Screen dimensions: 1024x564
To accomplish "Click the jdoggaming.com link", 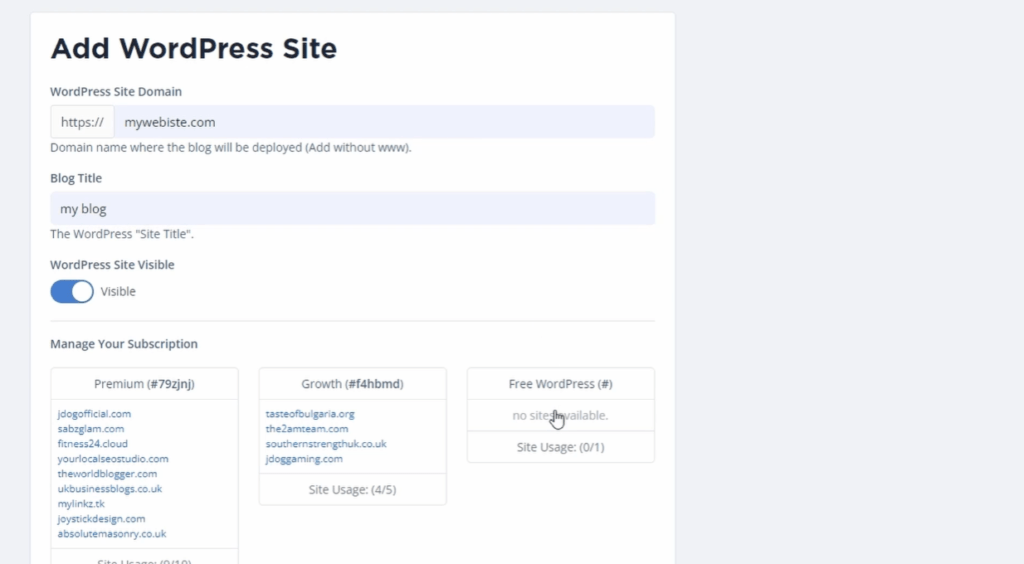I will tap(304, 459).
